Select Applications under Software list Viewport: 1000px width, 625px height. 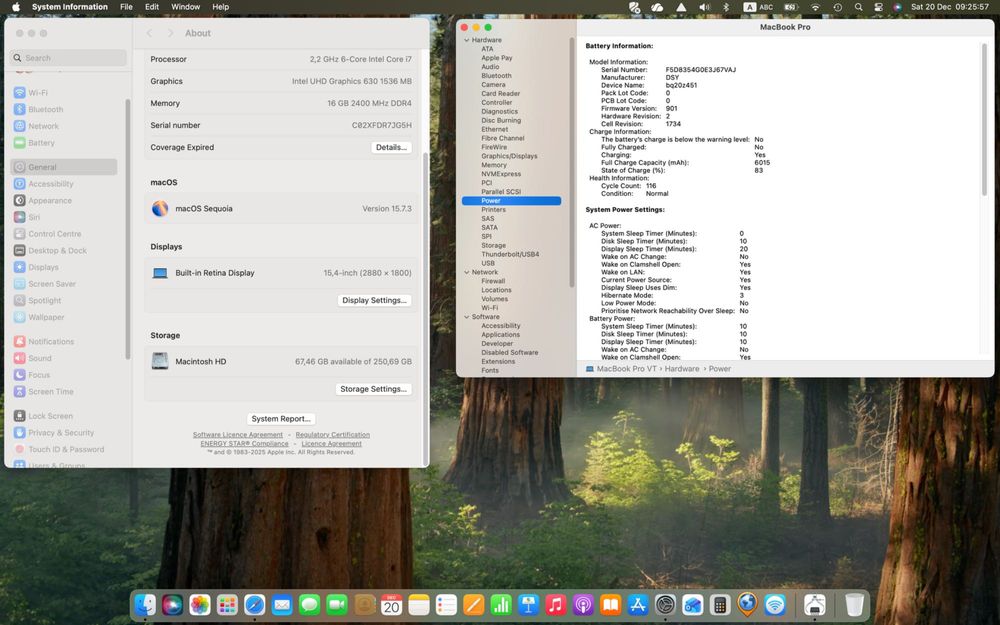click(500, 335)
